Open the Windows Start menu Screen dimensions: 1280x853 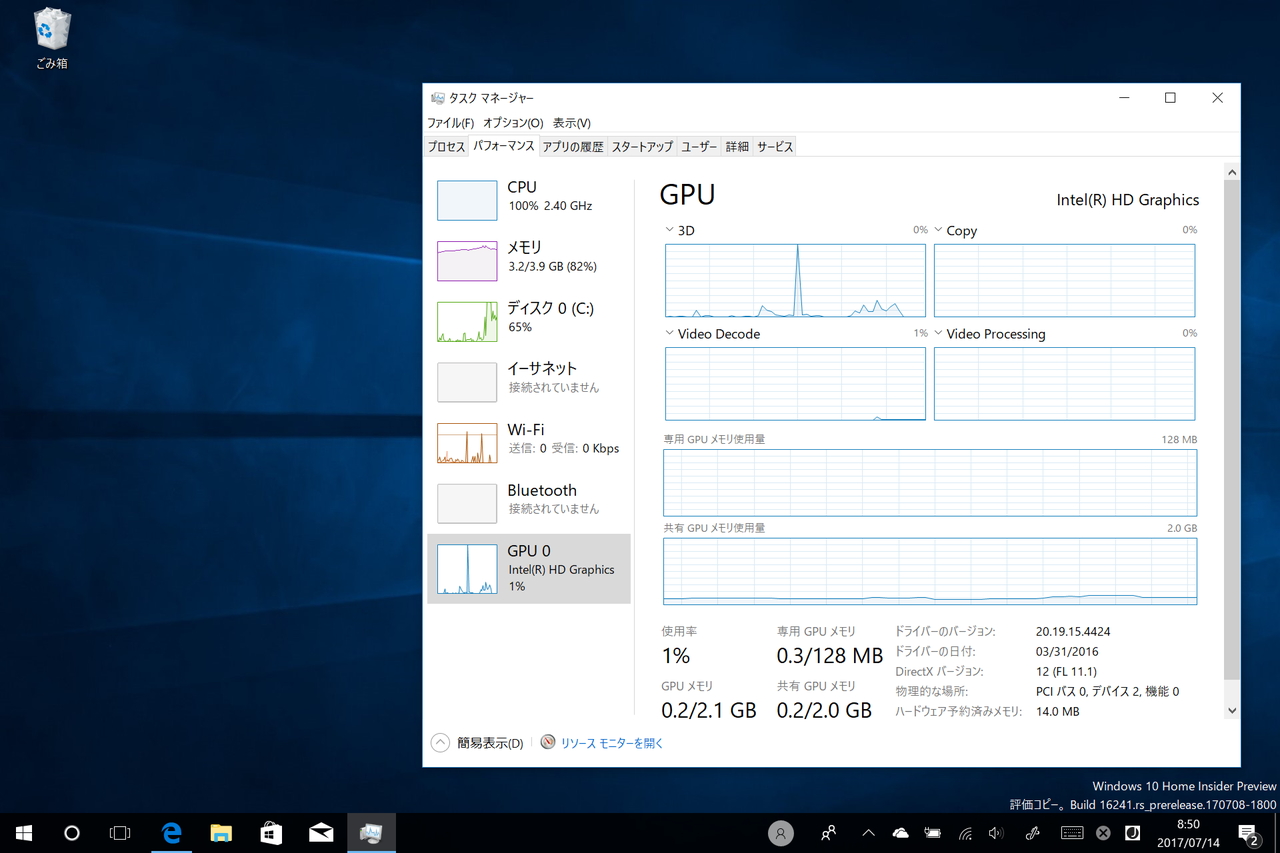pos(24,833)
